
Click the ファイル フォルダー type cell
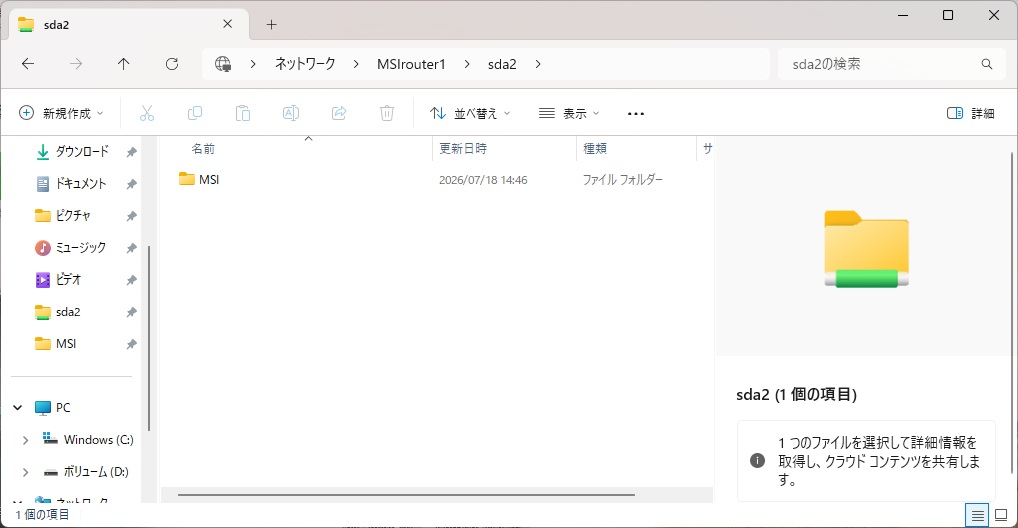622,180
